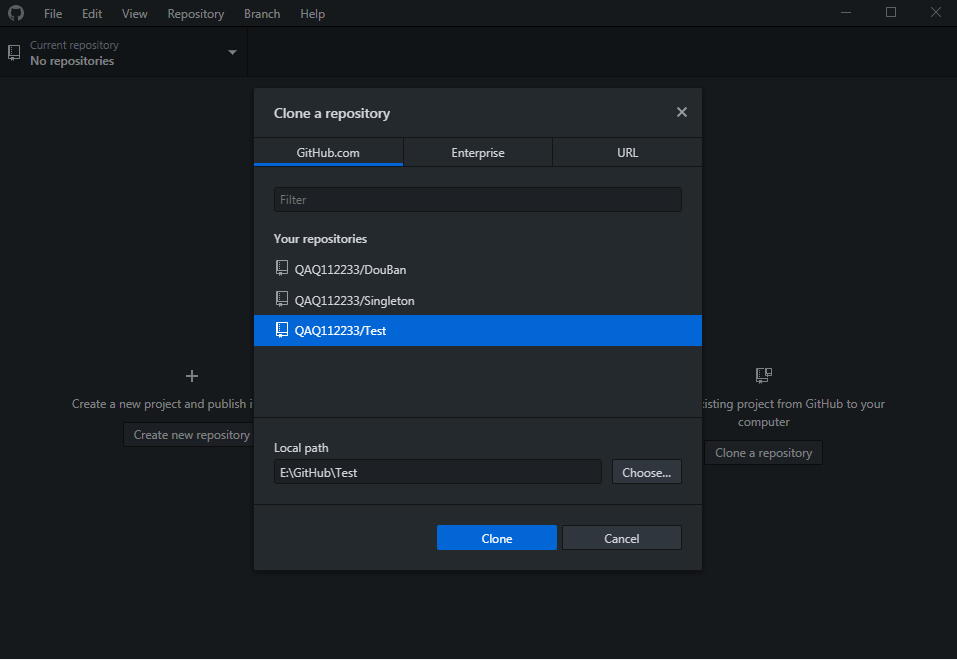Focus the Filter repositories text field
The height and width of the screenshot is (660, 957).
(x=478, y=200)
